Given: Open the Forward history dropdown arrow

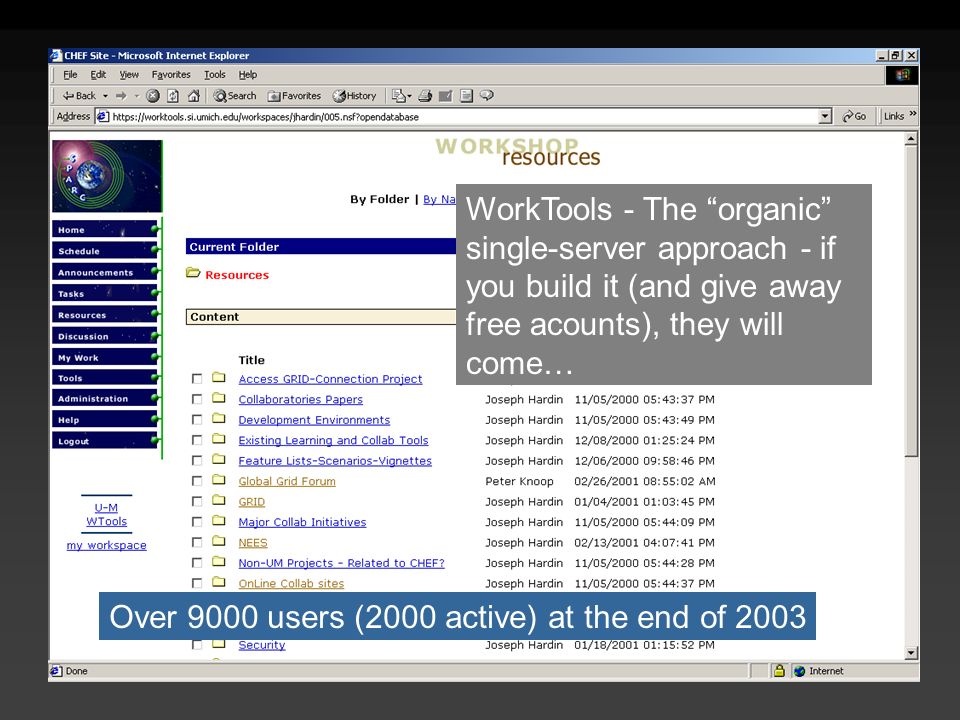Looking at the screenshot, I should 137,96.
